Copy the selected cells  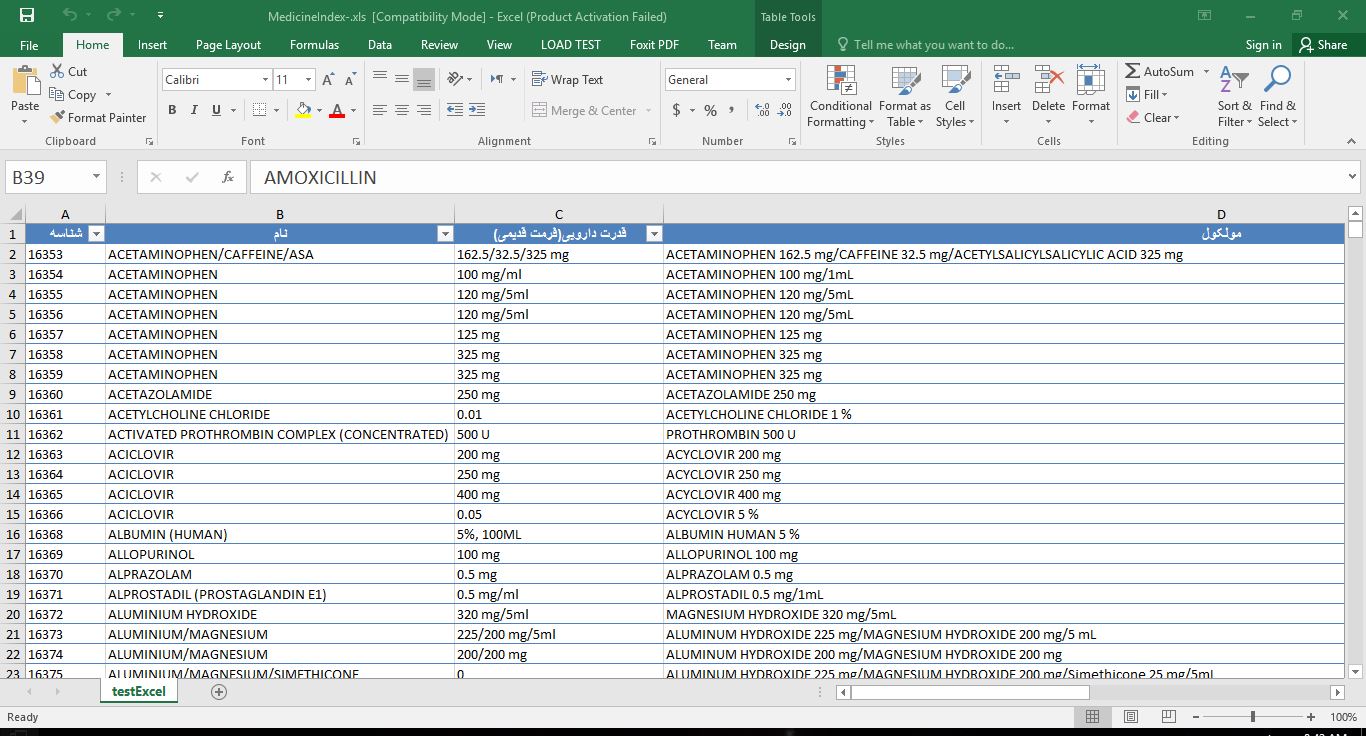pos(72,95)
